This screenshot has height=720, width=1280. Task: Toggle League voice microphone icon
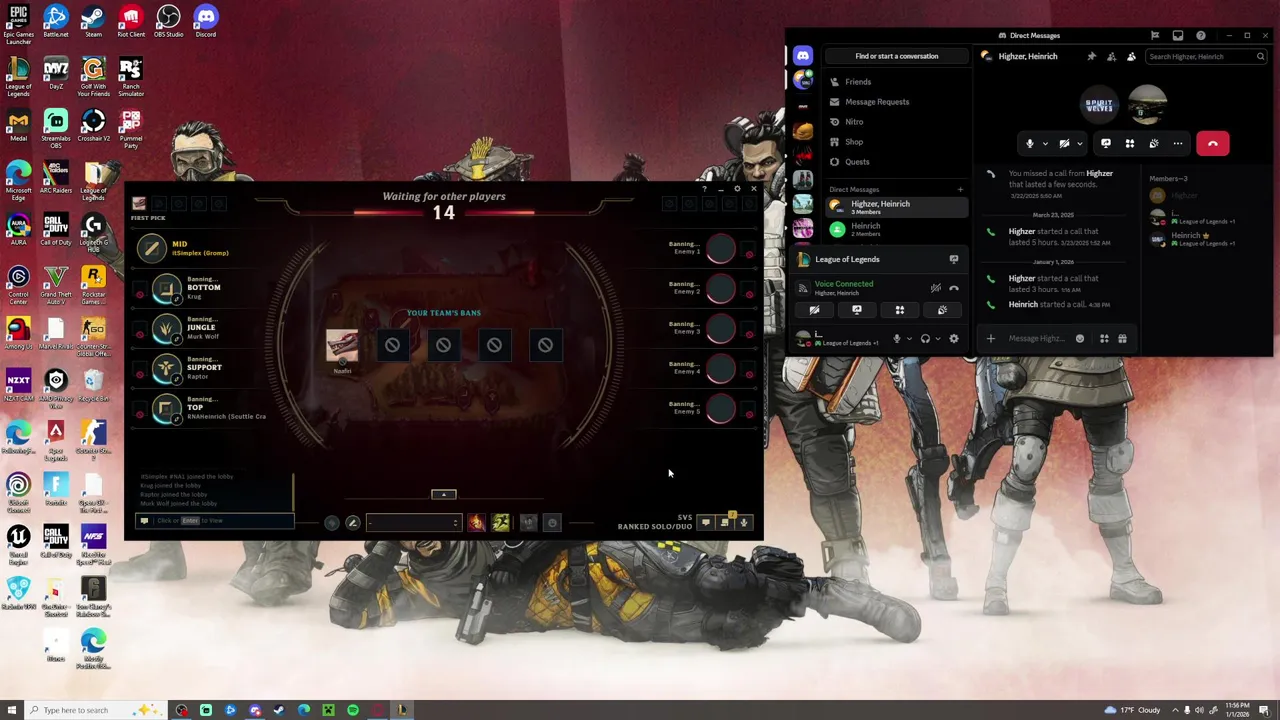pos(744,523)
